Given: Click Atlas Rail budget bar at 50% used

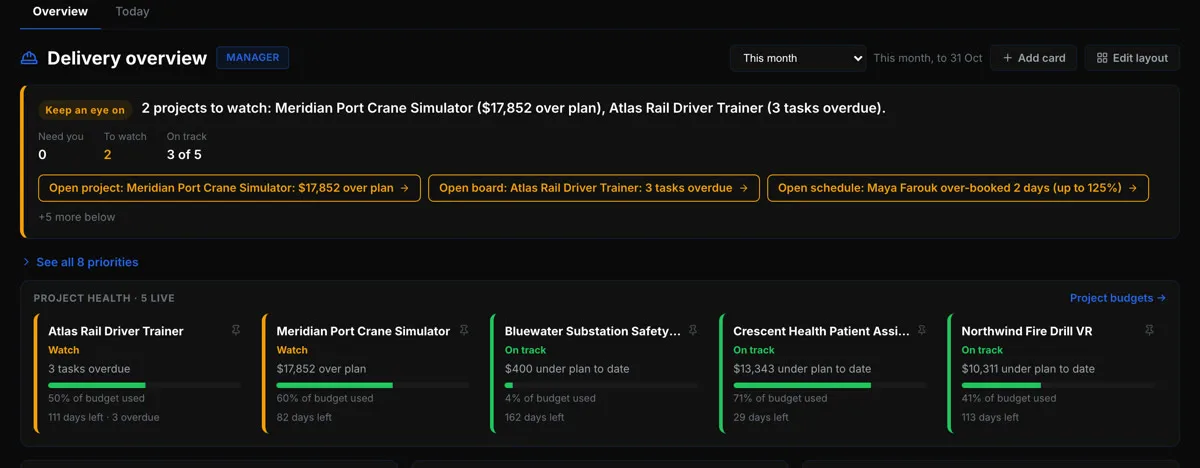Looking at the screenshot, I should click(x=144, y=385).
